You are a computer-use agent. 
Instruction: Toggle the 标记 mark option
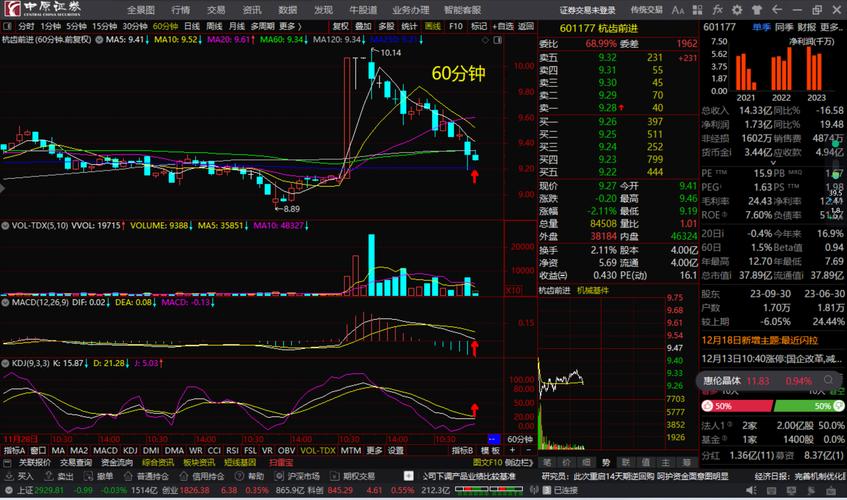coord(479,26)
